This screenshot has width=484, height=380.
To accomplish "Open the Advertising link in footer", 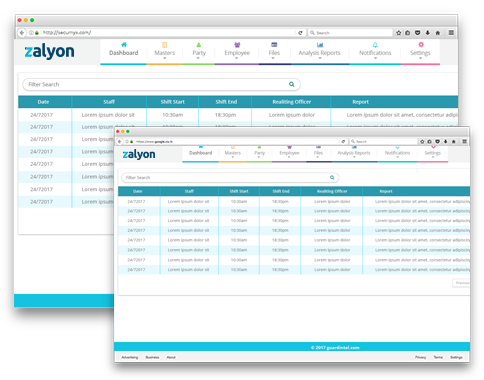I will click(130, 357).
